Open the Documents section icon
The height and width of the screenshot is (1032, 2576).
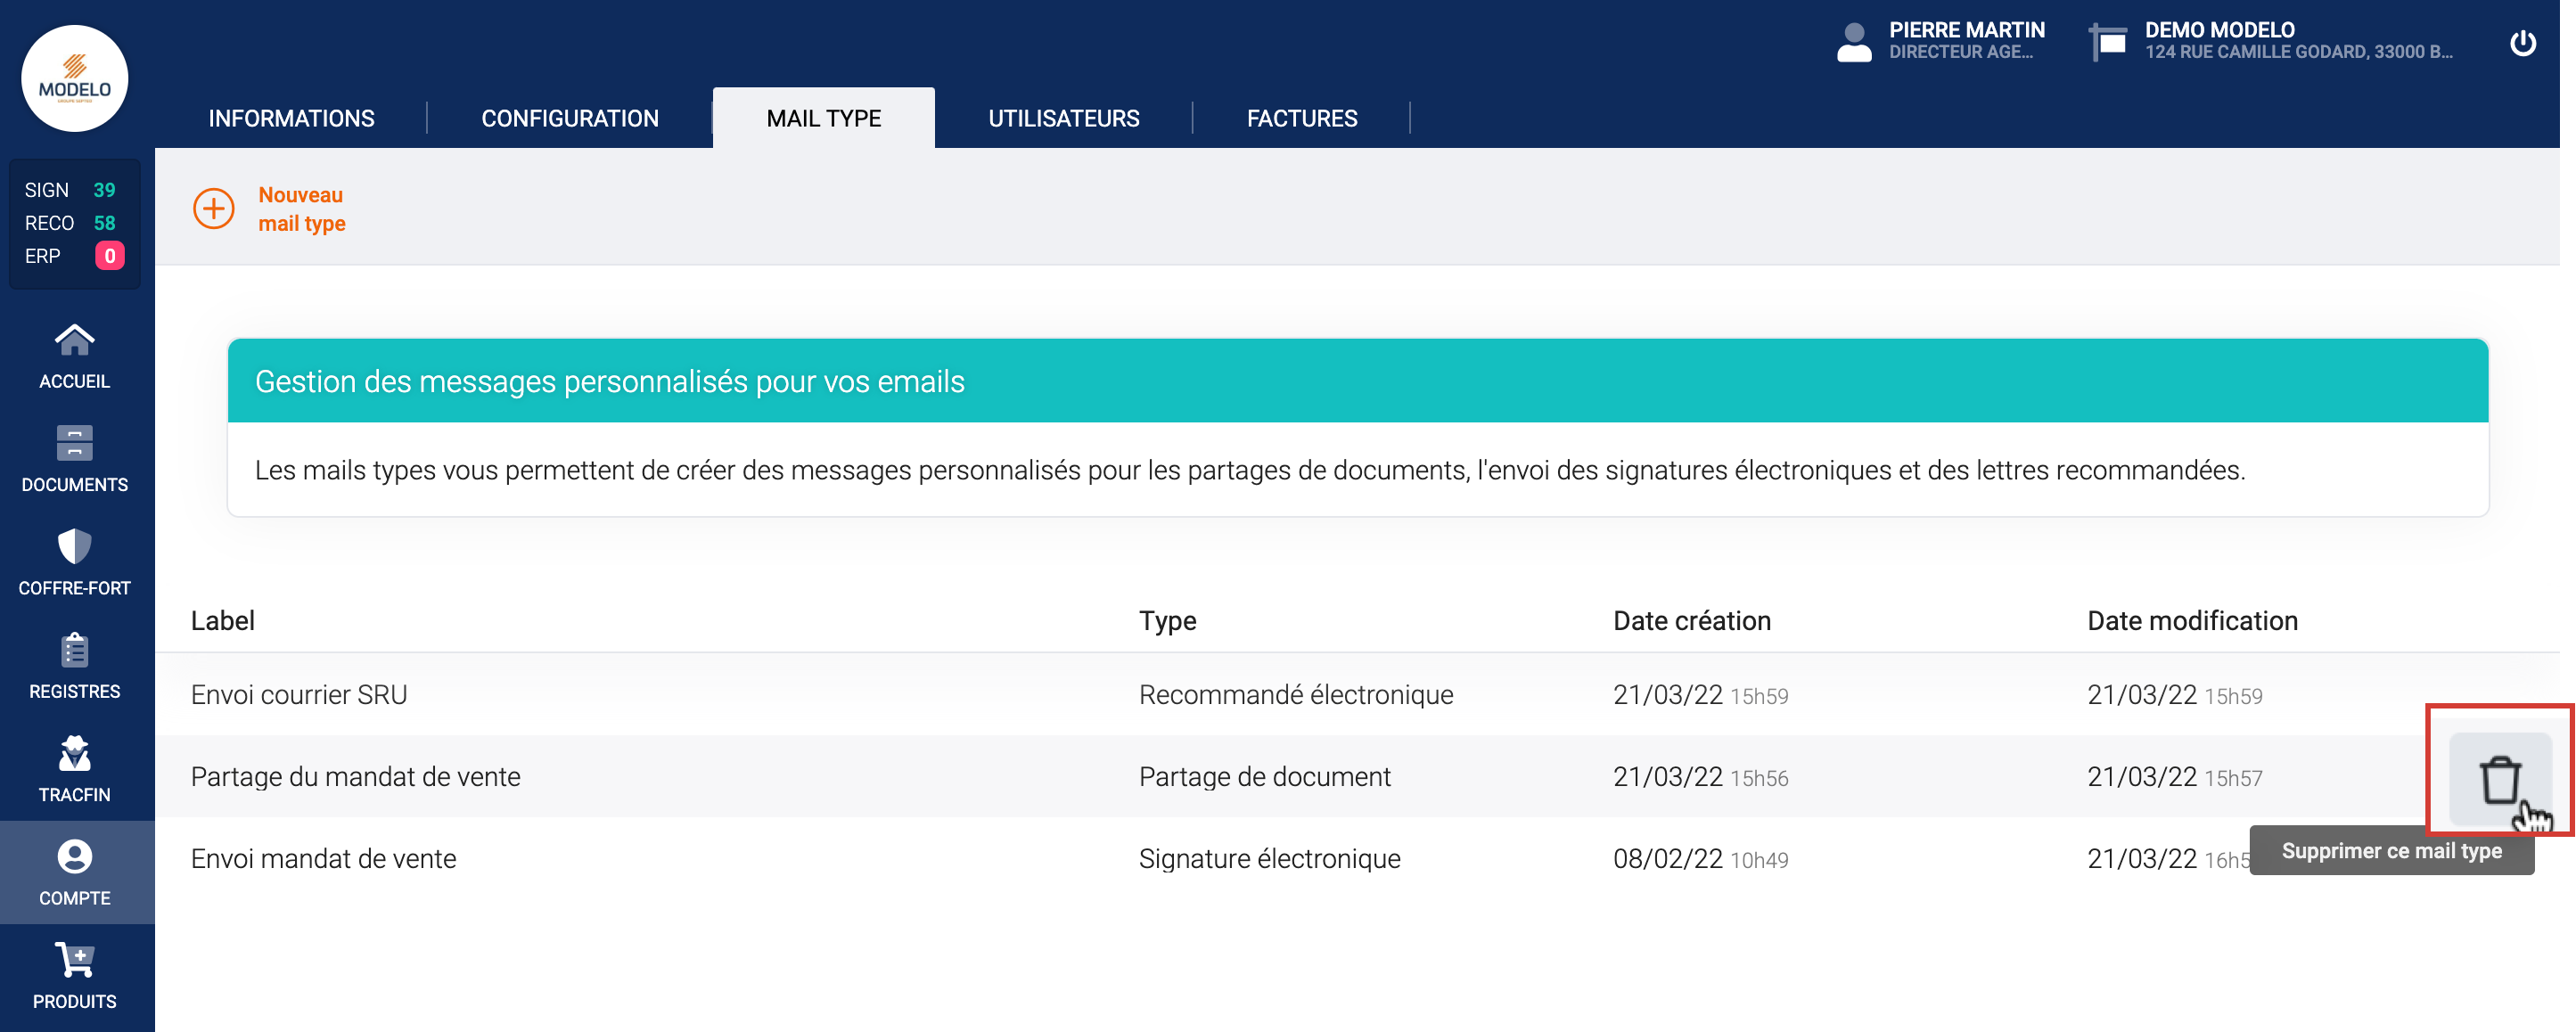[x=74, y=444]
